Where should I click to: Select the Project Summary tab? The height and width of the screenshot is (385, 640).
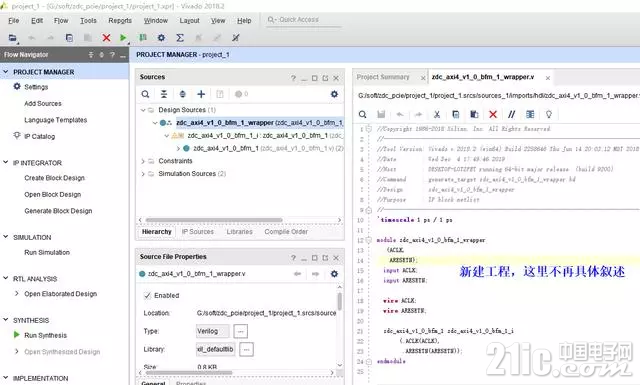point(383,77)
